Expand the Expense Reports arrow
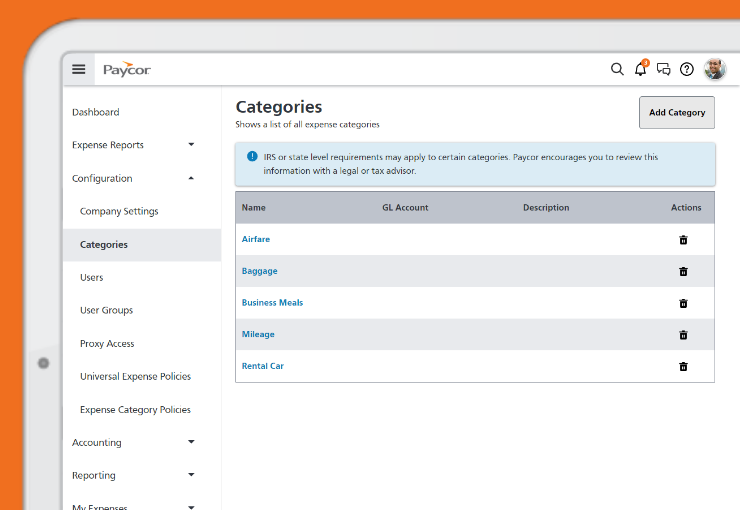 [191, 144]
